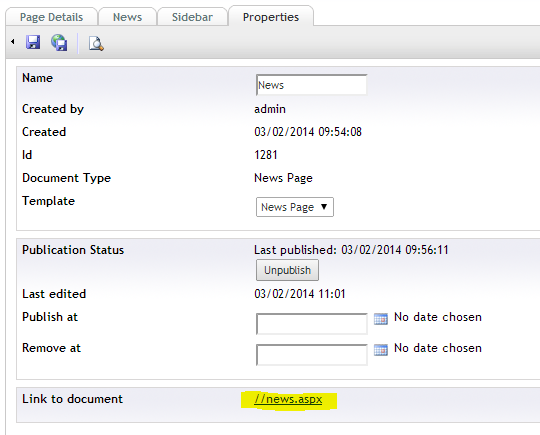
Task: Click the Preview magnifier page icon
Action: [96, 43]
